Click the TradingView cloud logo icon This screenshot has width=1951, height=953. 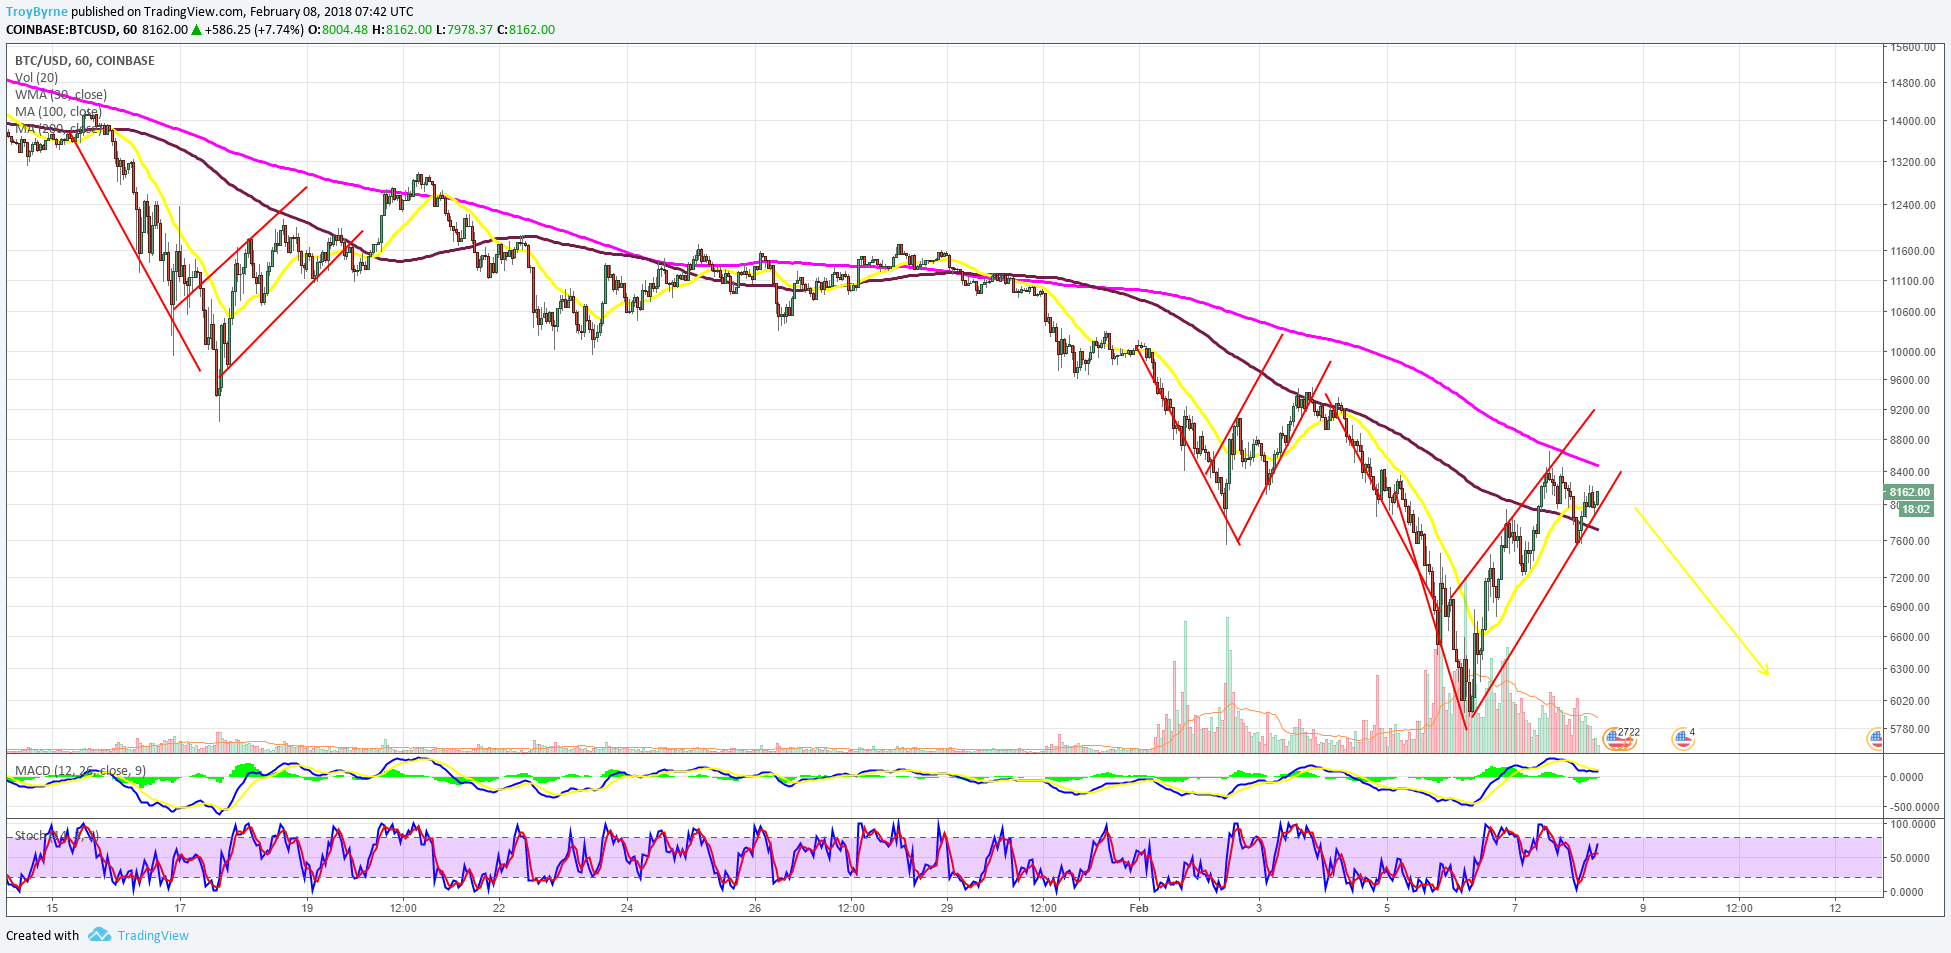[99, 935]
